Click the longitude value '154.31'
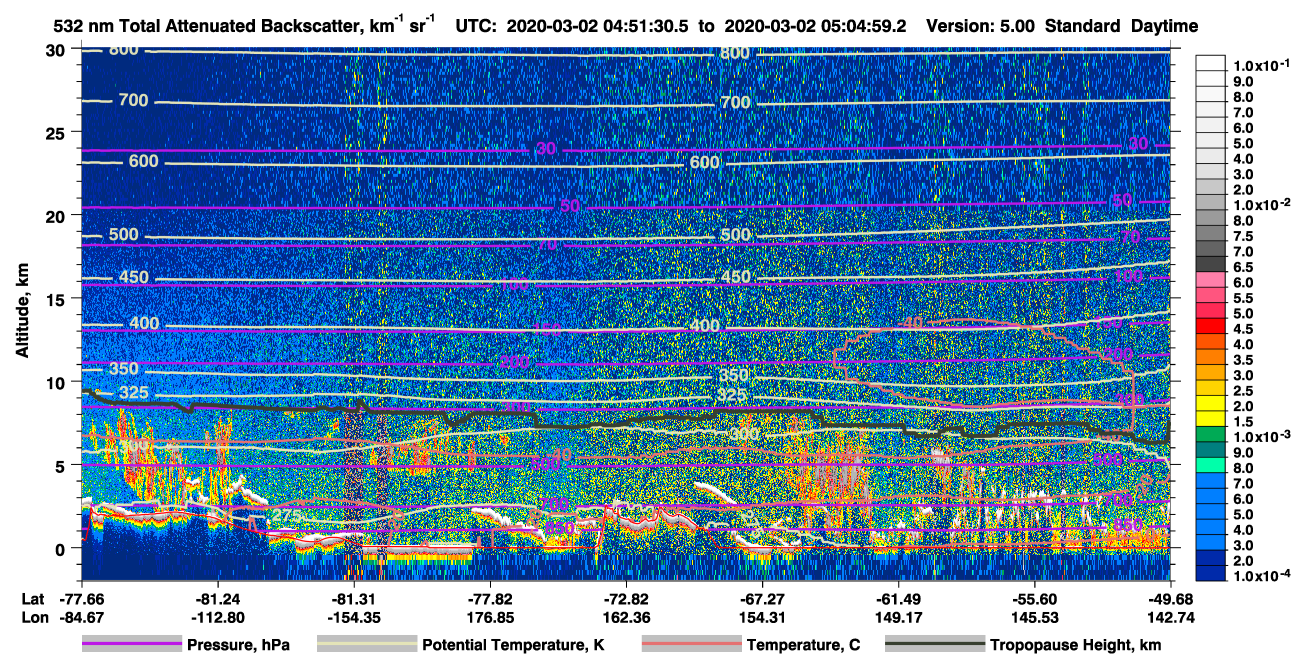 [762, 617]
